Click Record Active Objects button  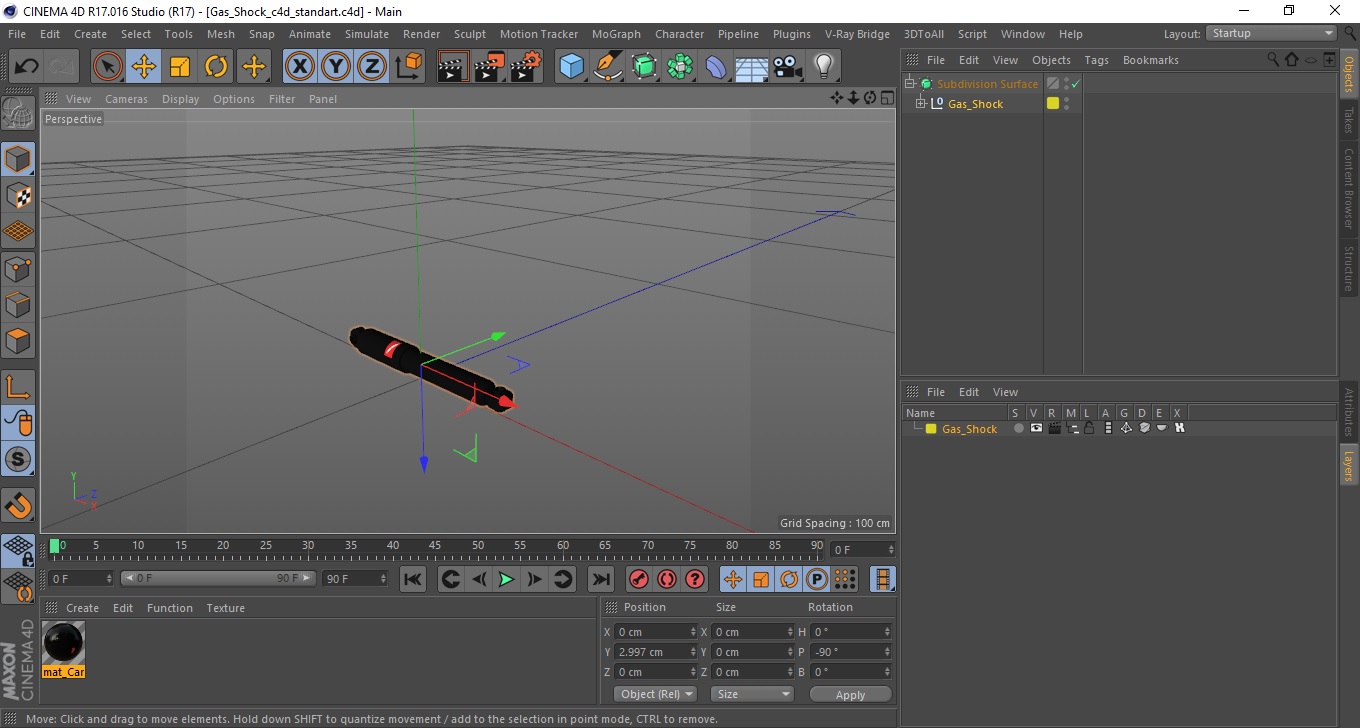pyautogui.click(x=638, y=579)
